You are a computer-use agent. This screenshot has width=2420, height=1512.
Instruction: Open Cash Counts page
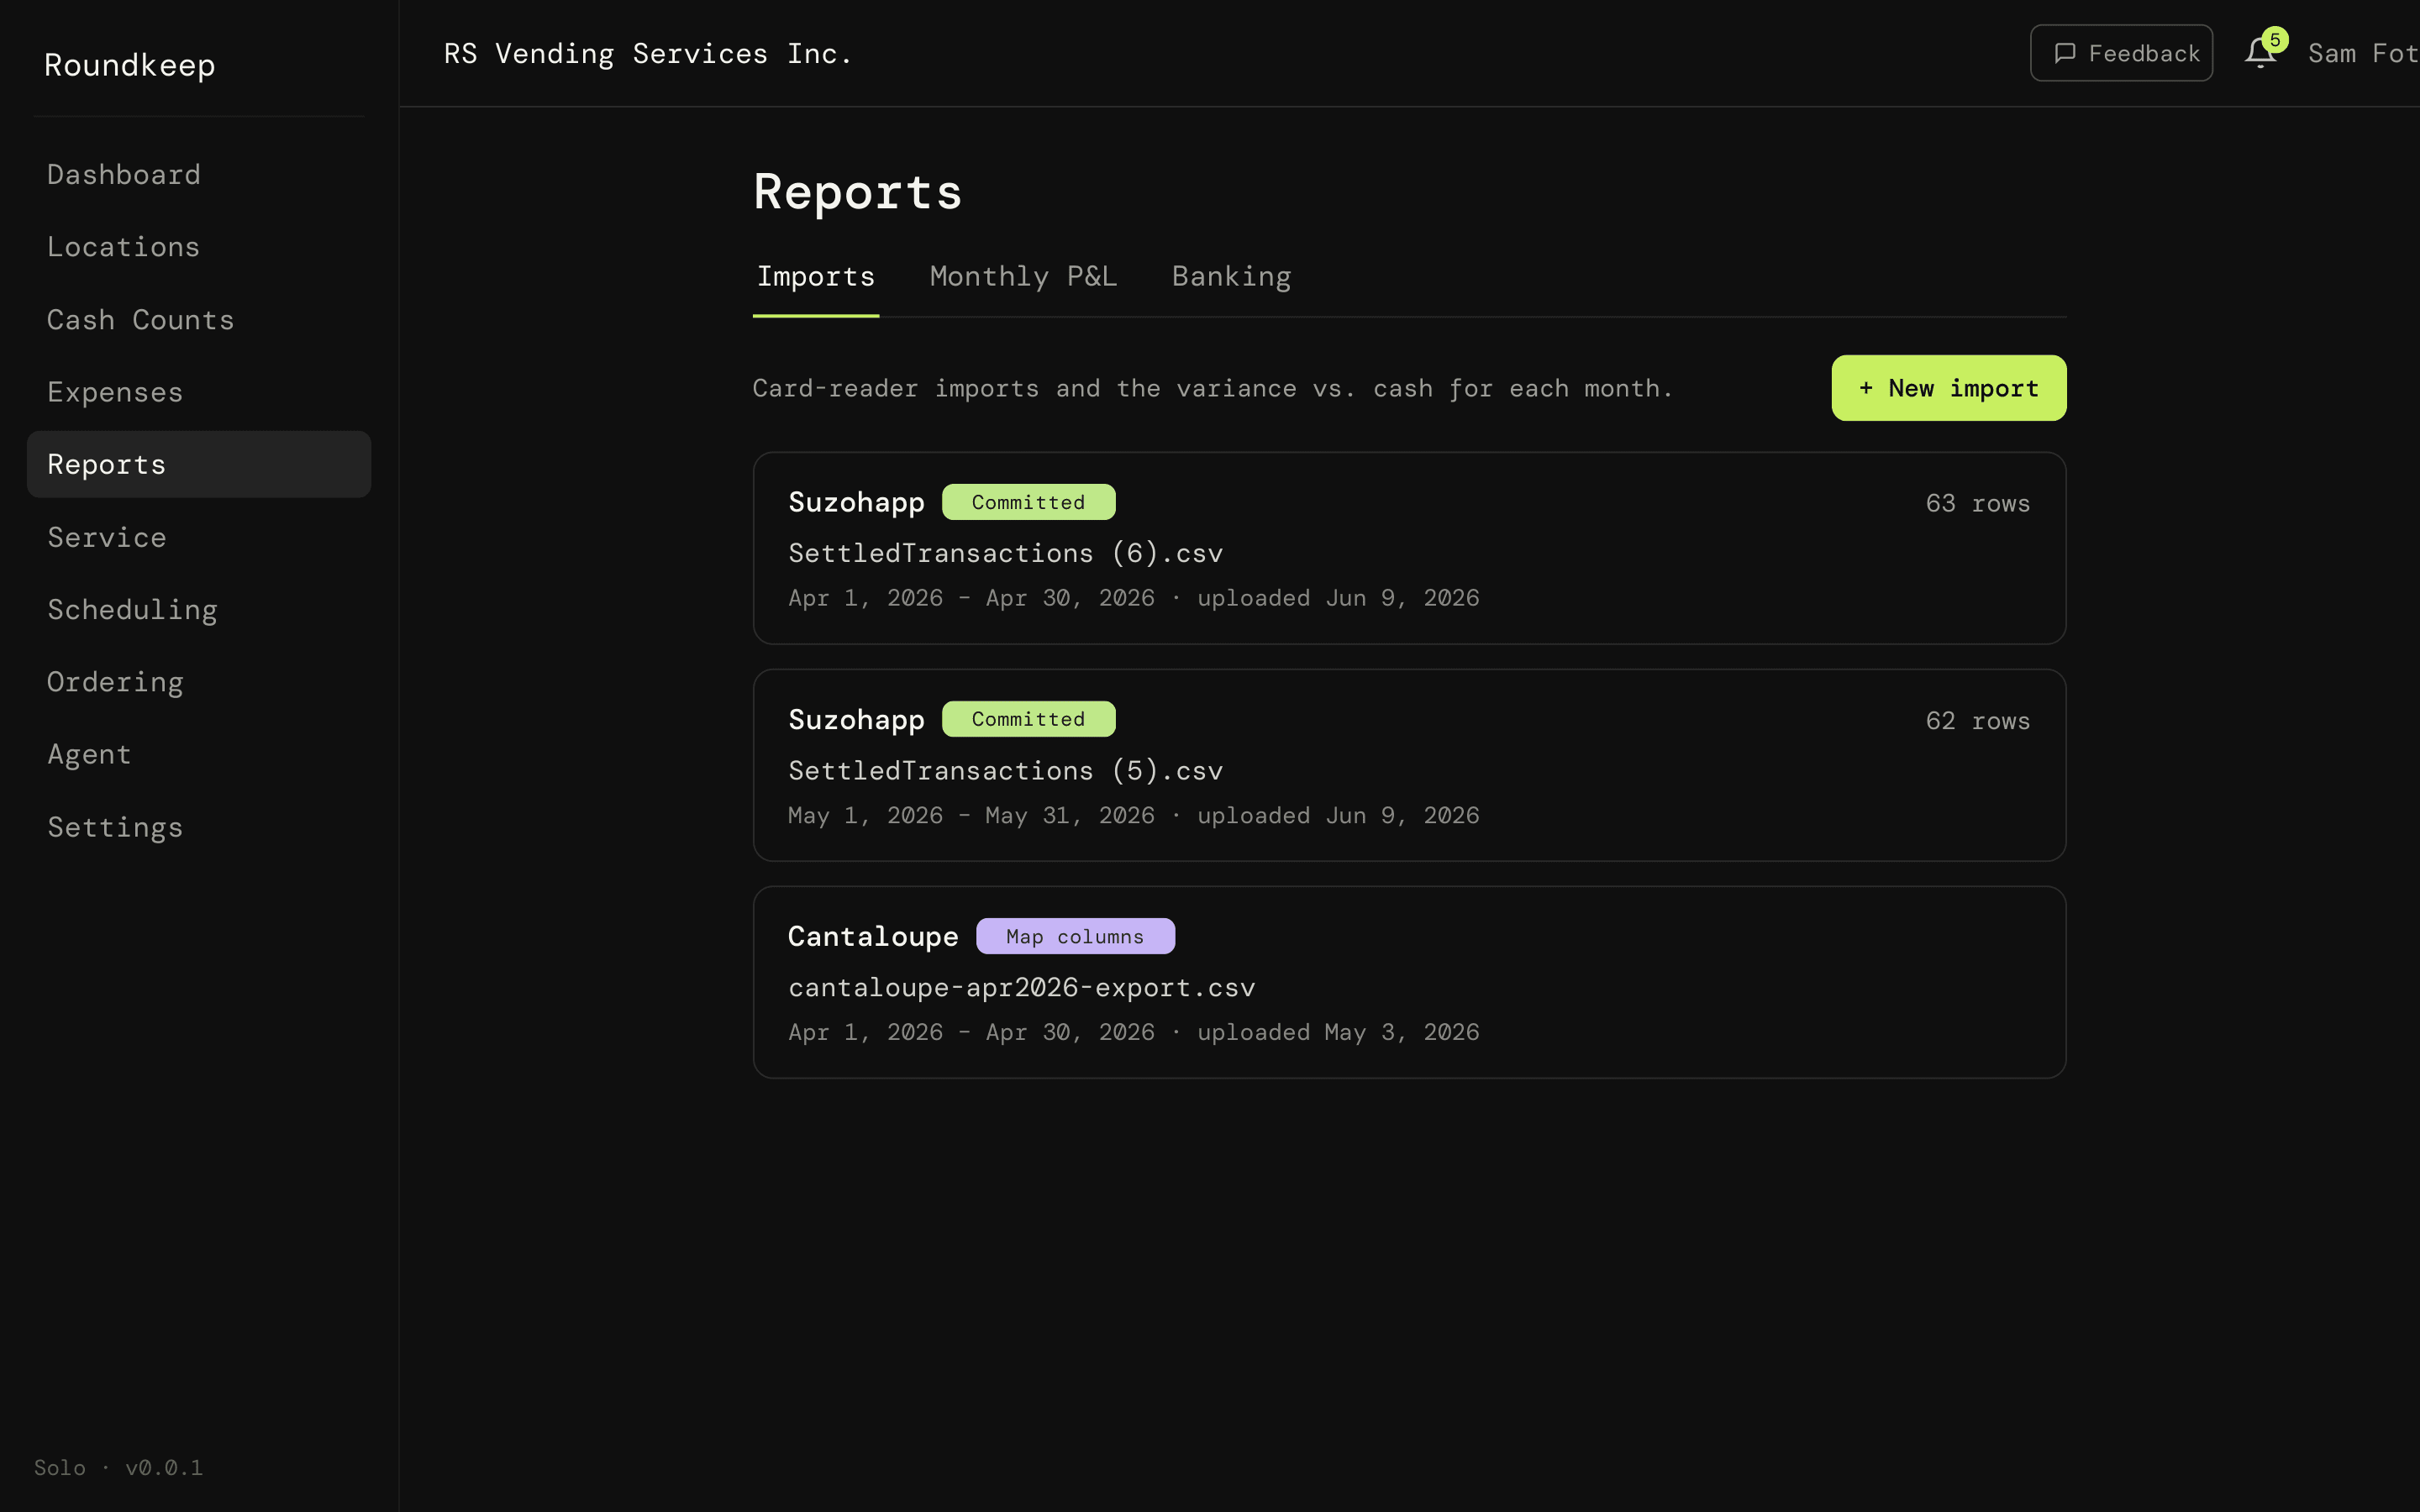(x=199, y=320)
